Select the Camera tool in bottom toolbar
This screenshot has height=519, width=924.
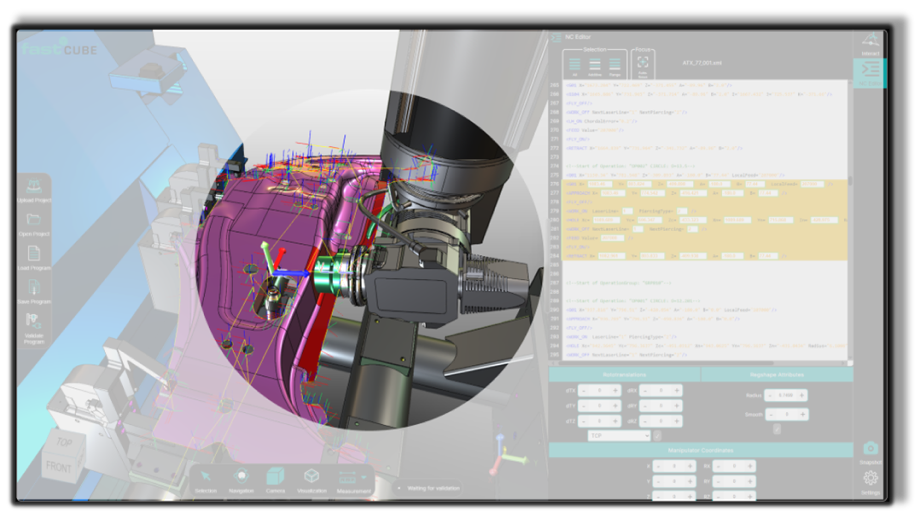pos(275,478)
